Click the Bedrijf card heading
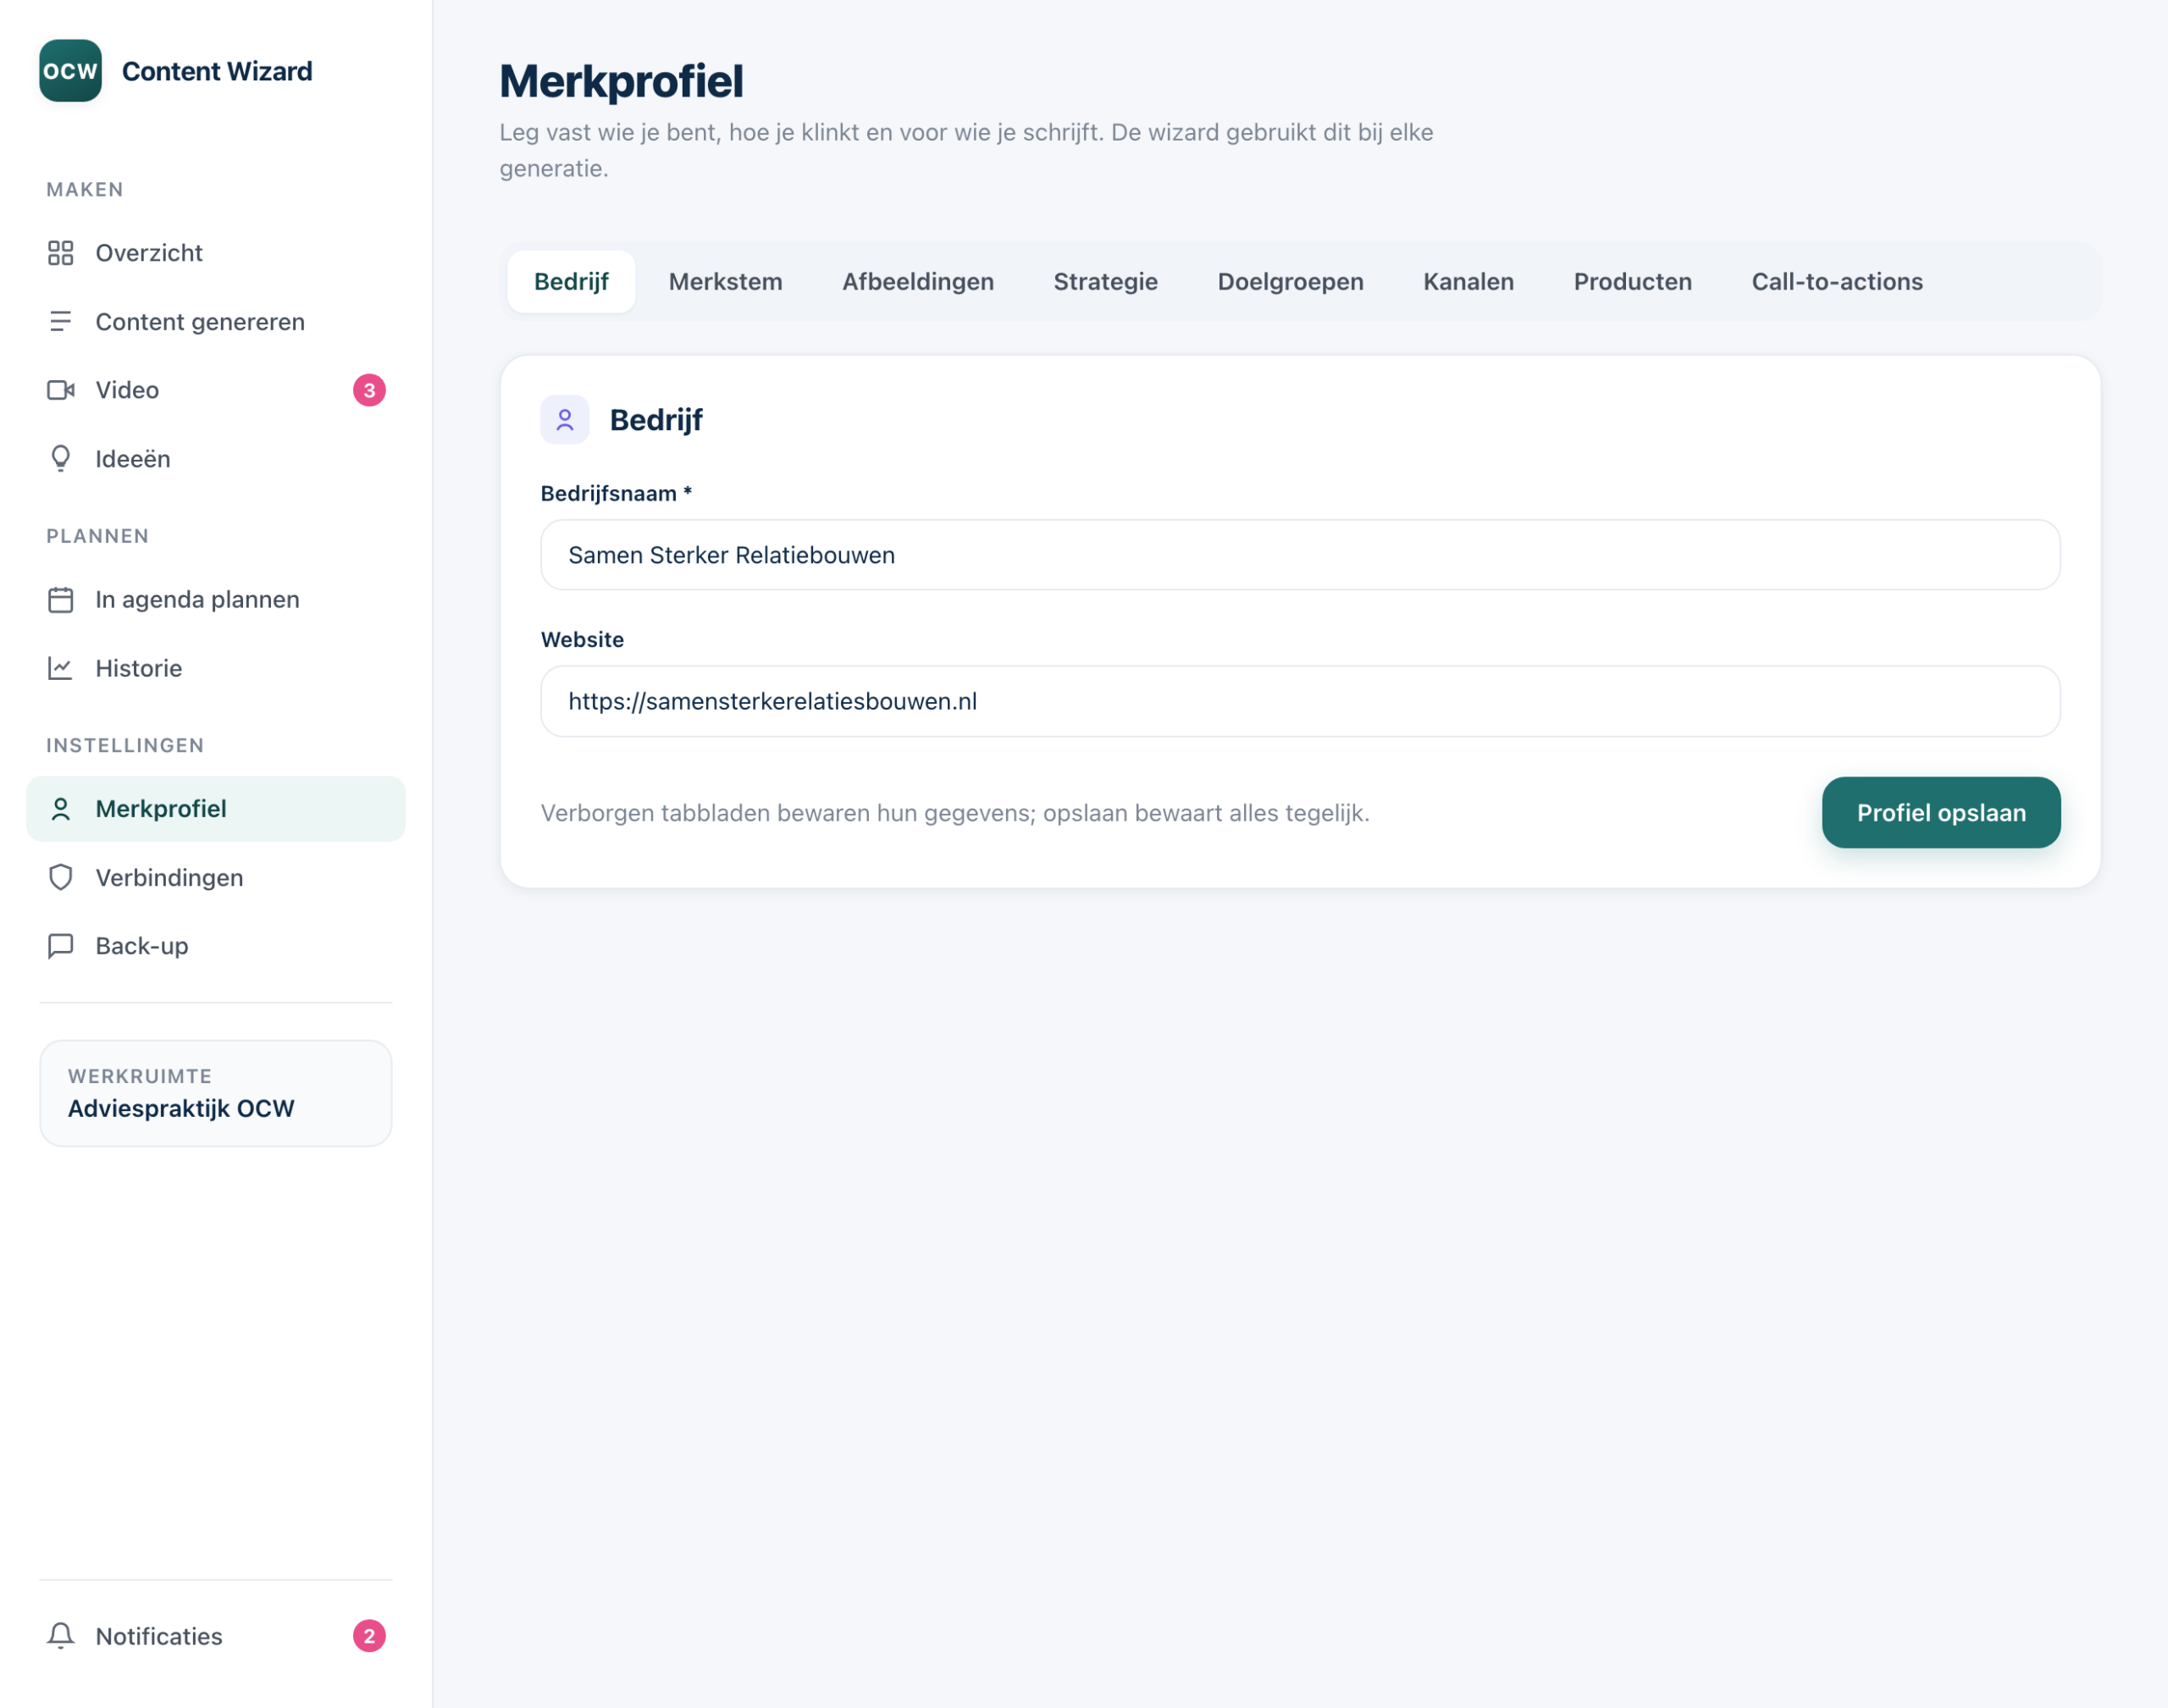This screenshot has height=1708, width=2168. point(656,421)
